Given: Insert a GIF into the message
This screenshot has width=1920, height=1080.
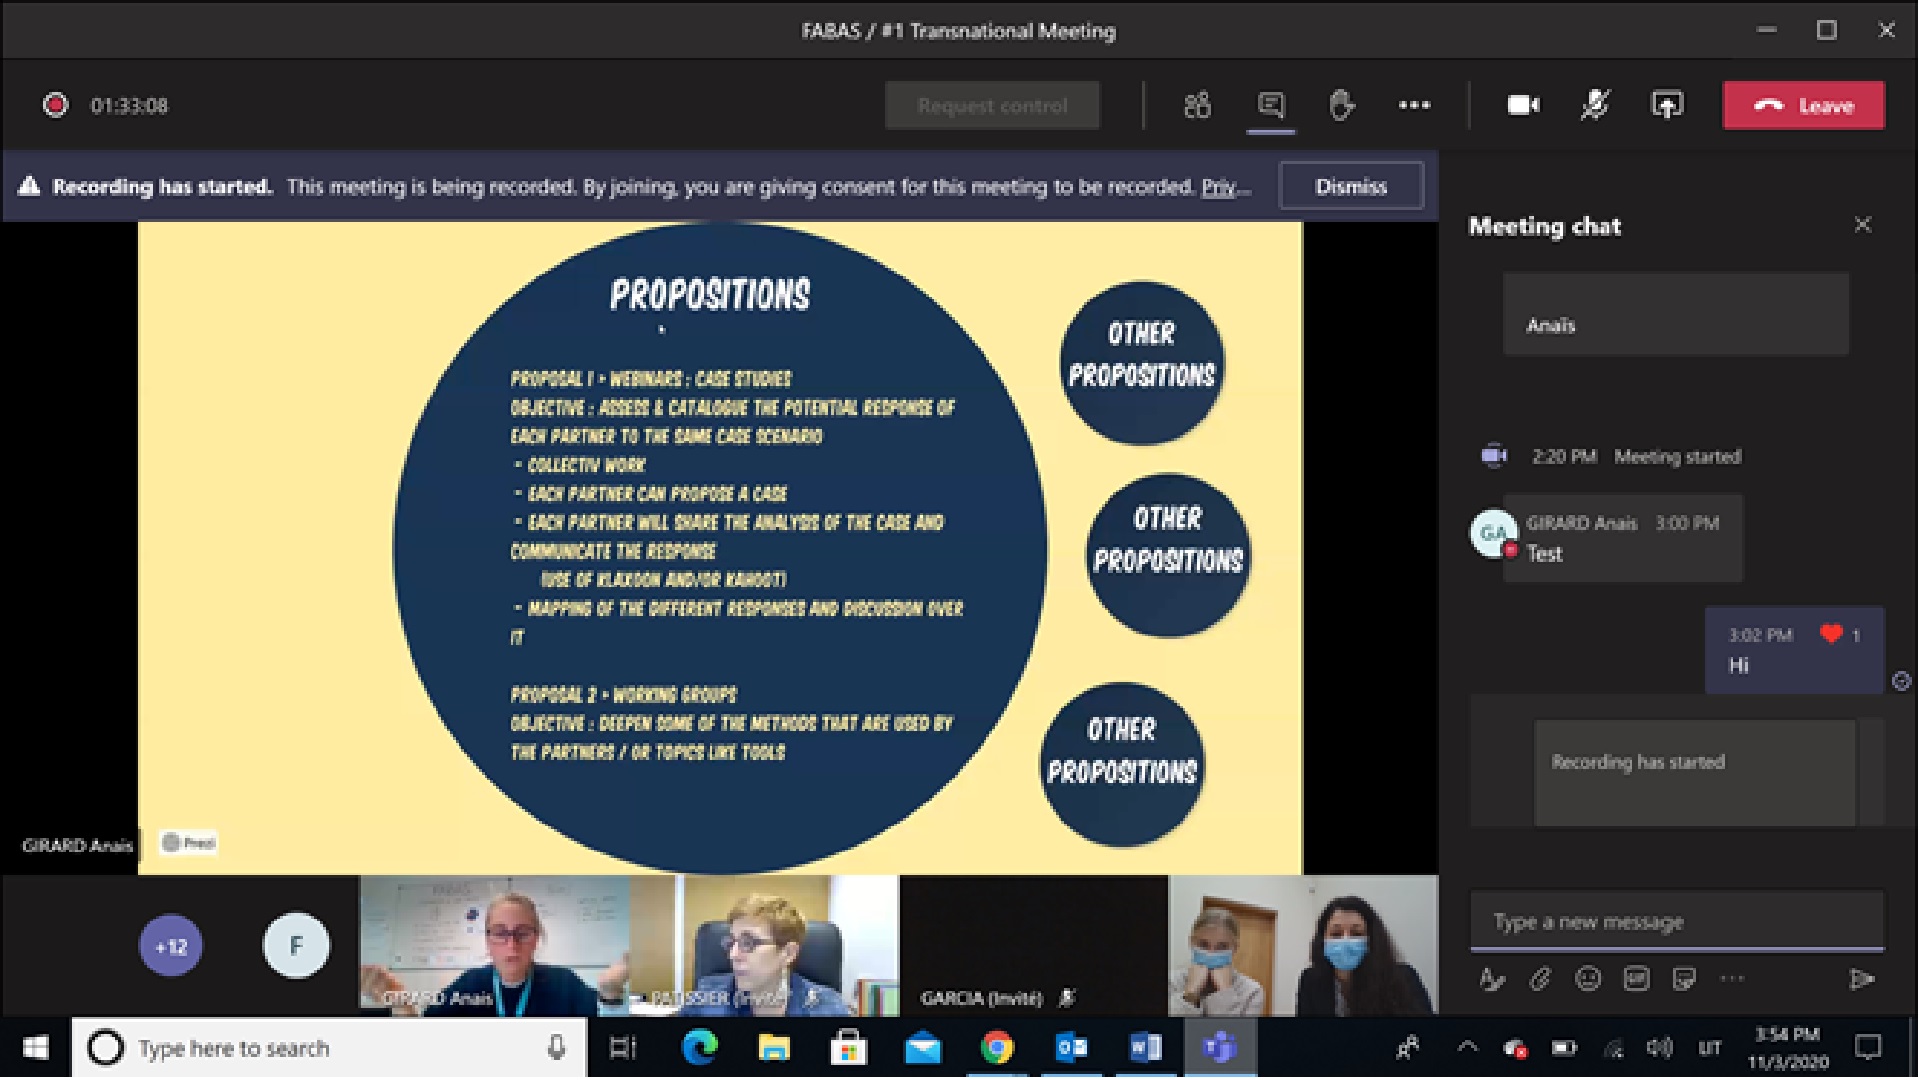Looking at the screenshot, I should coord(1636,979).
